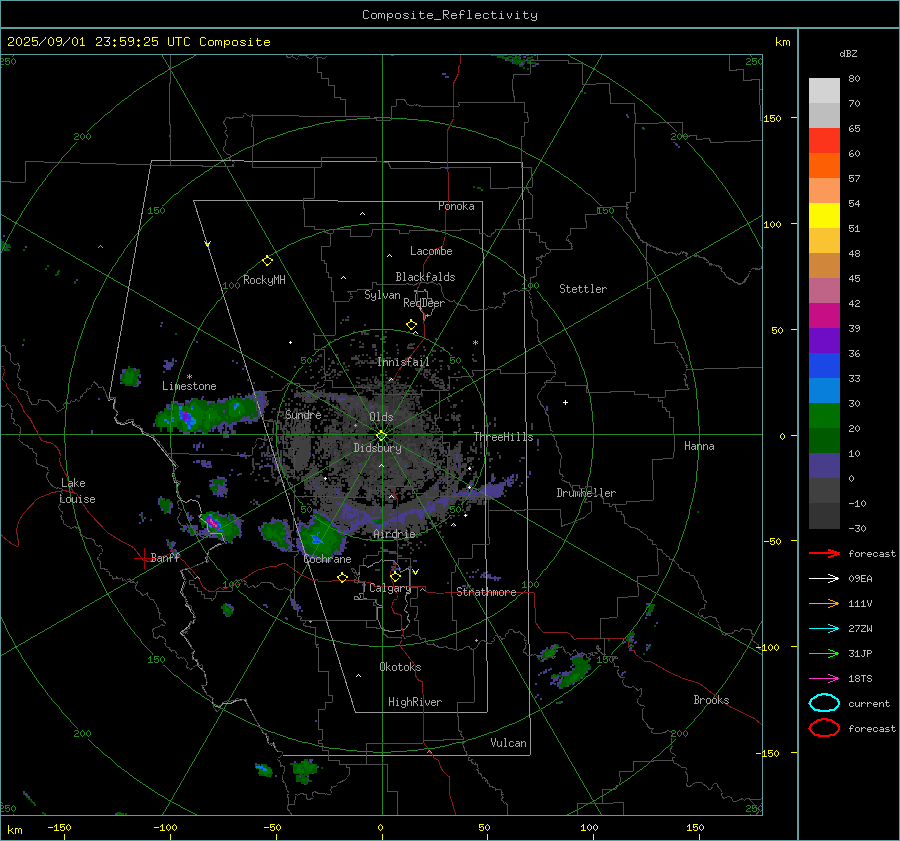The height and width of the screenshot is (841, 900).
Task: Select the Vulcan label
Action: pos(508,743)
